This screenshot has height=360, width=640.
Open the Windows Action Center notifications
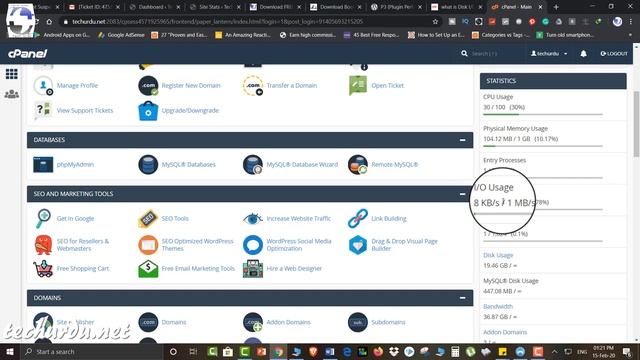point(627,351)
